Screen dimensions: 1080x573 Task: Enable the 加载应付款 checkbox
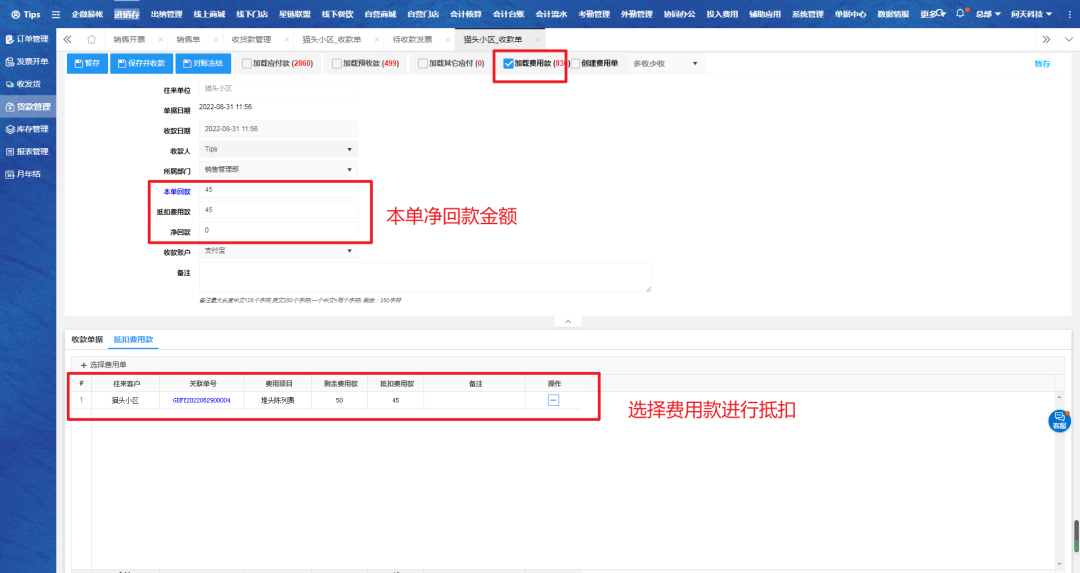point(247,64)
